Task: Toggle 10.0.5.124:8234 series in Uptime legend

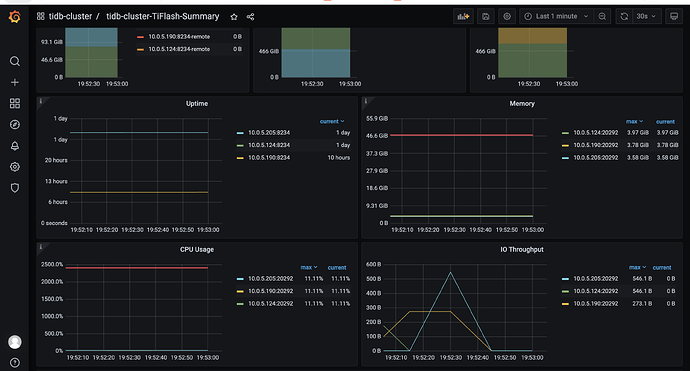Action: pos(269,145)
